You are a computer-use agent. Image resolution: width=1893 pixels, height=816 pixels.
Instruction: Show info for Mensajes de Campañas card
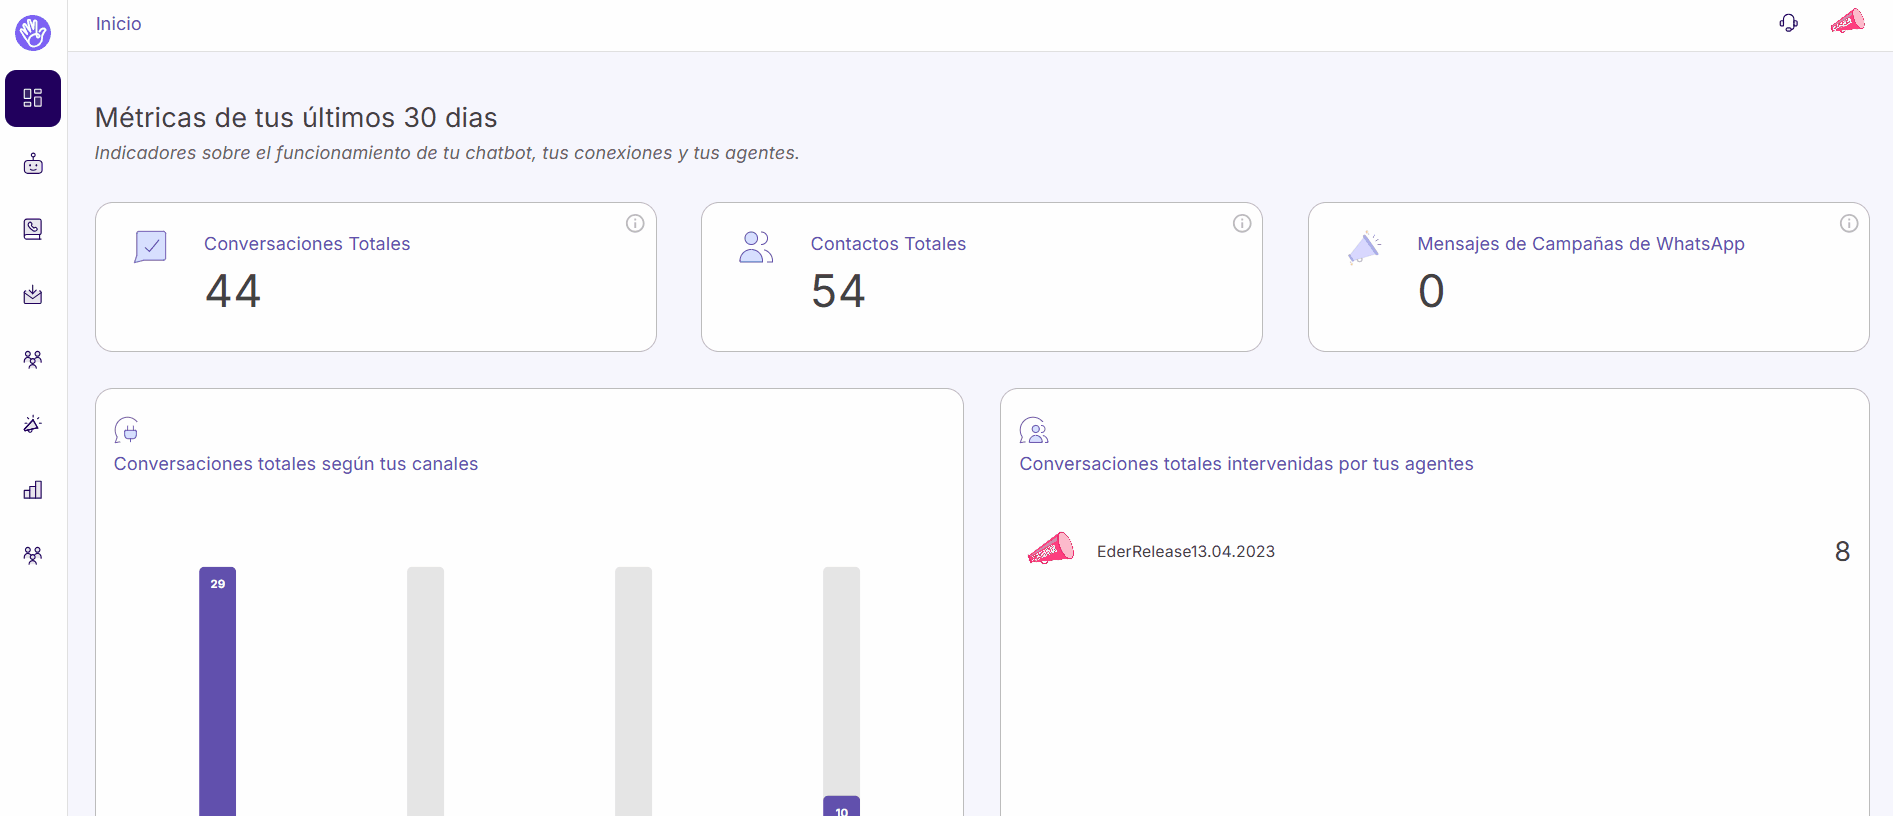(1849, 223)
